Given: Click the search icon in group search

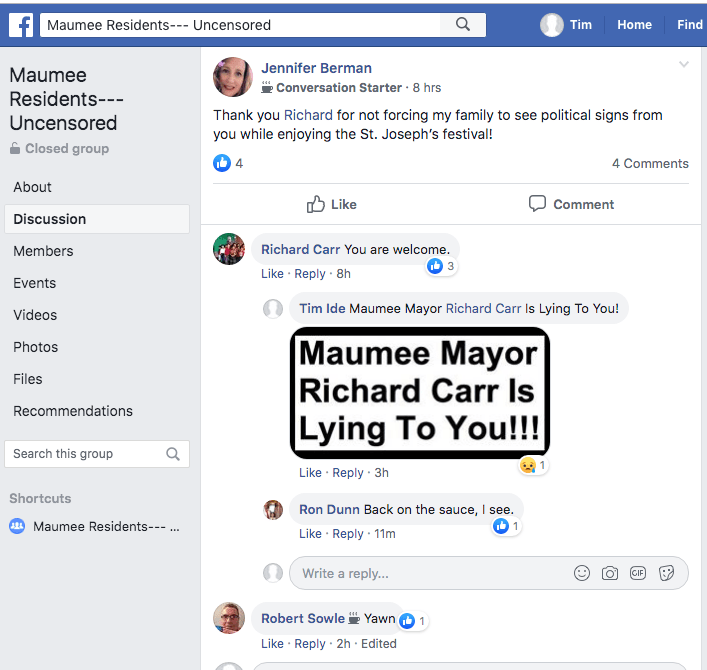Looking at the screenshot, I should pos(173,454).
